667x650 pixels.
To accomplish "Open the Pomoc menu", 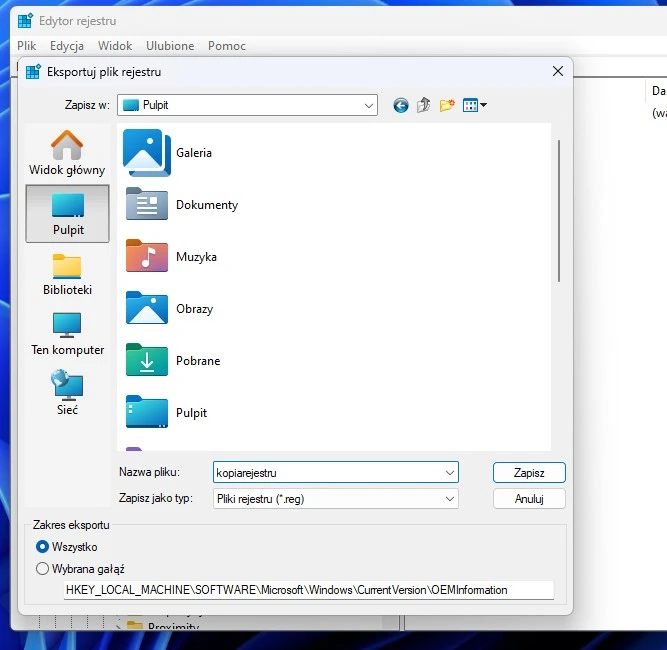I will point(227,46).
